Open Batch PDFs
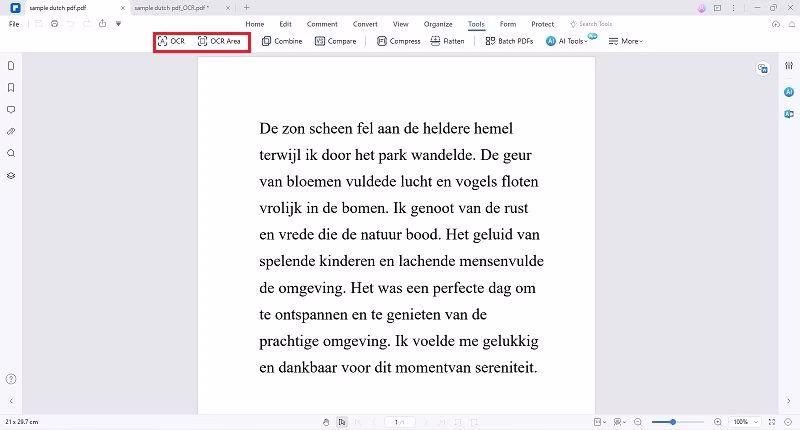The width and height of the screenshot is (800, 430). 509,41
